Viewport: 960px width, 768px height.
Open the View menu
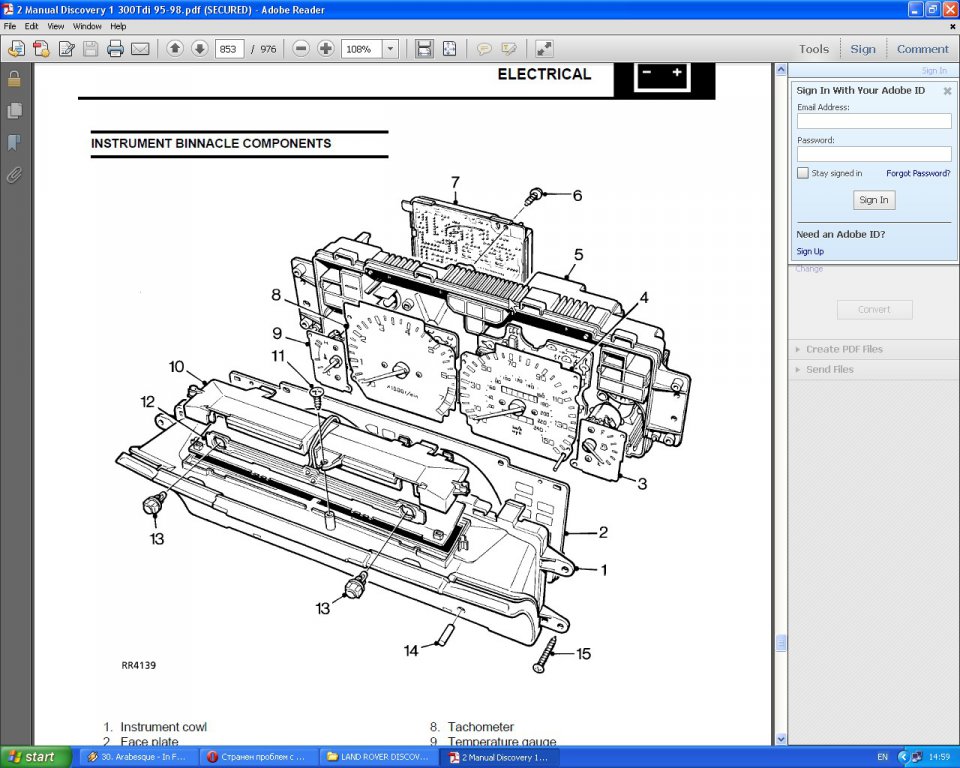pos(56,26)
